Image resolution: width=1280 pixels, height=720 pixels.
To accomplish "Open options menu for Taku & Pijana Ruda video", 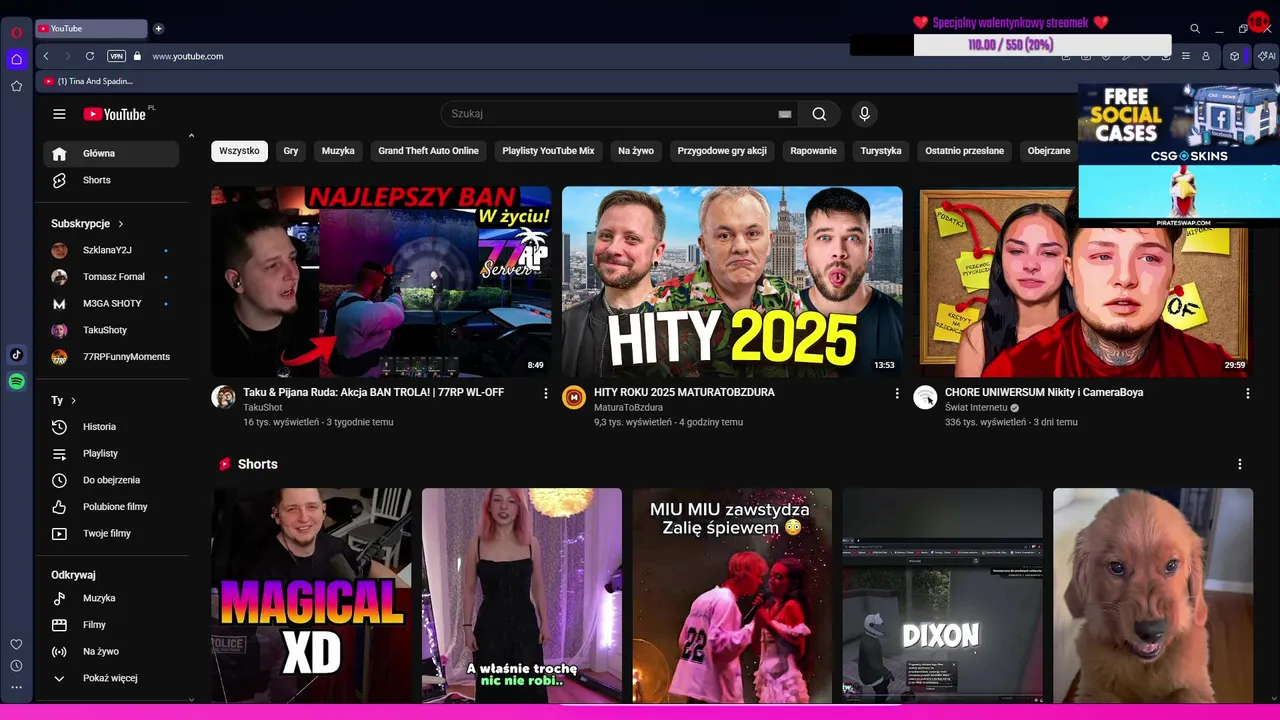I will pos(546,394).
